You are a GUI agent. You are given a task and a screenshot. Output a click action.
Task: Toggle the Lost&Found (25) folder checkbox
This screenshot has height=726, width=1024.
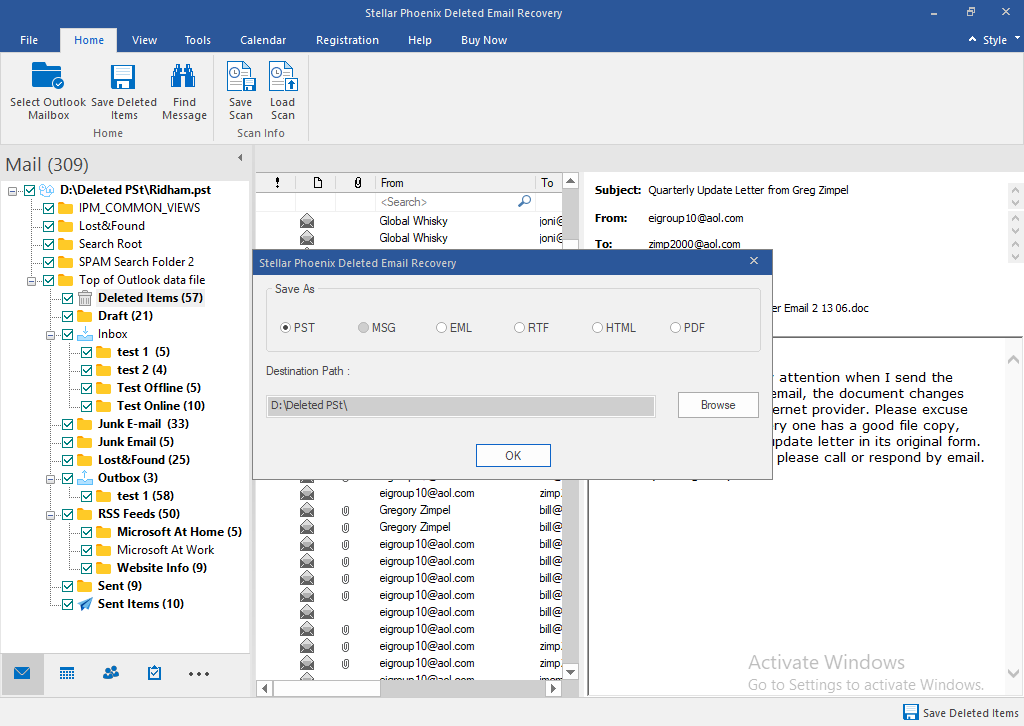point(67,460)
